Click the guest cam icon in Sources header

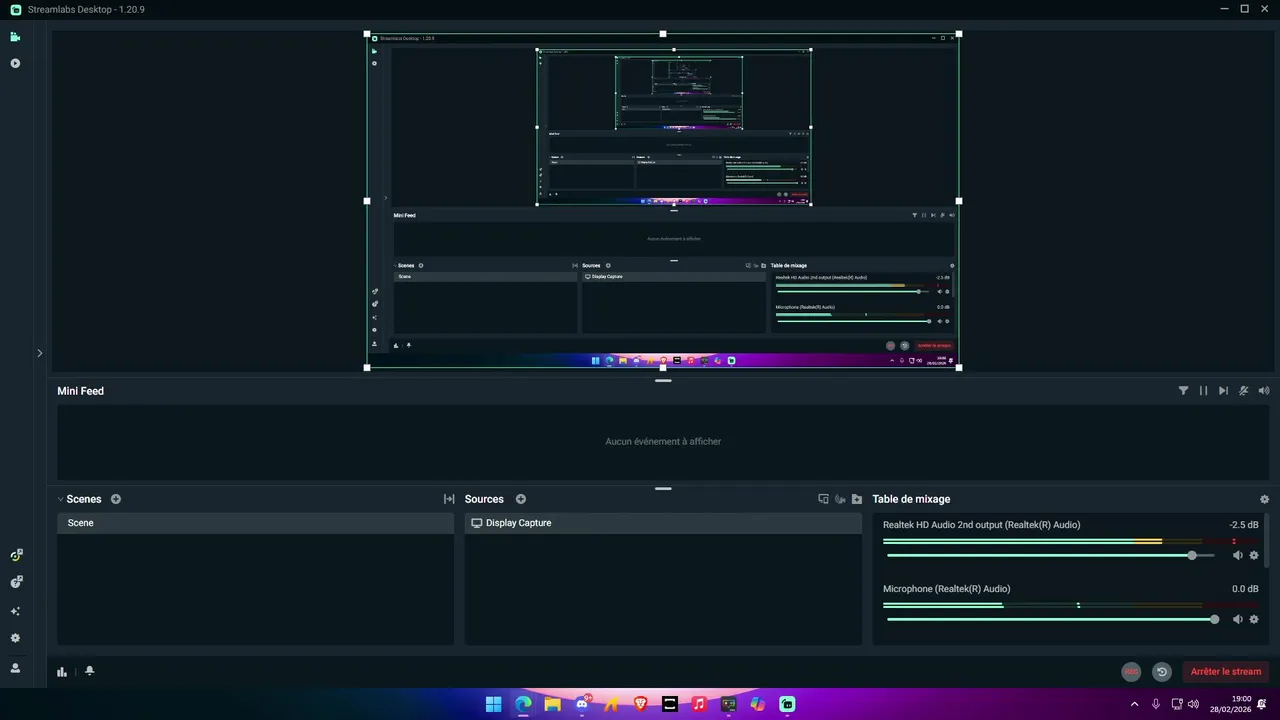pyautogui.click(x=840, y=499)
